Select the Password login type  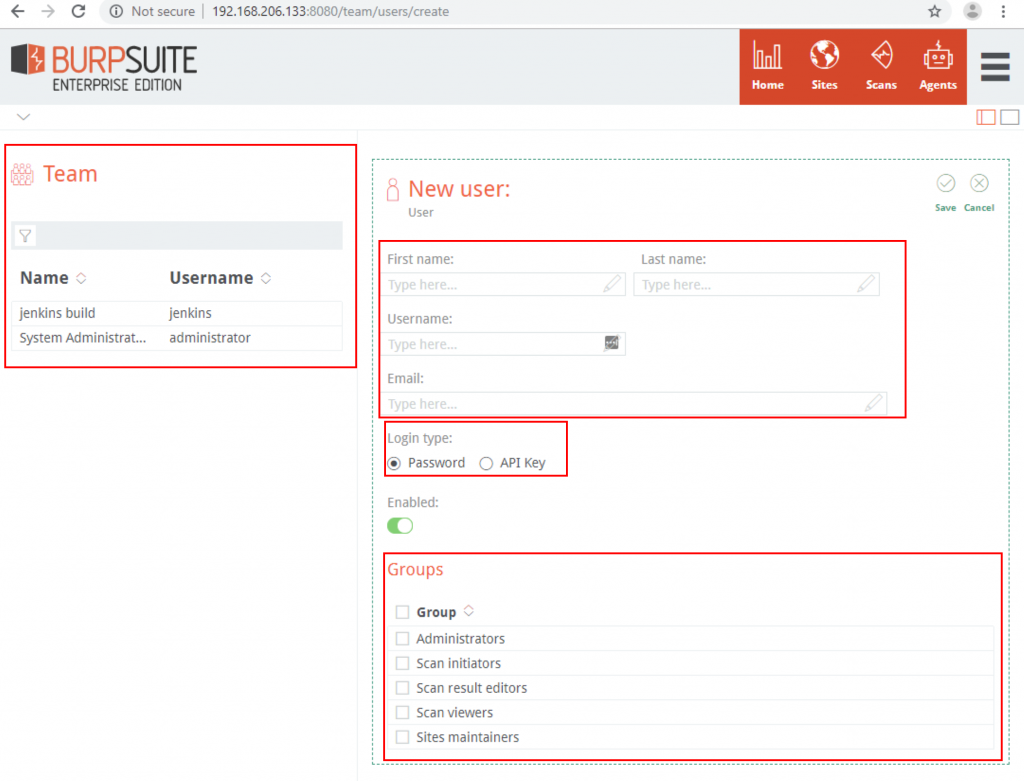[394, 463]
